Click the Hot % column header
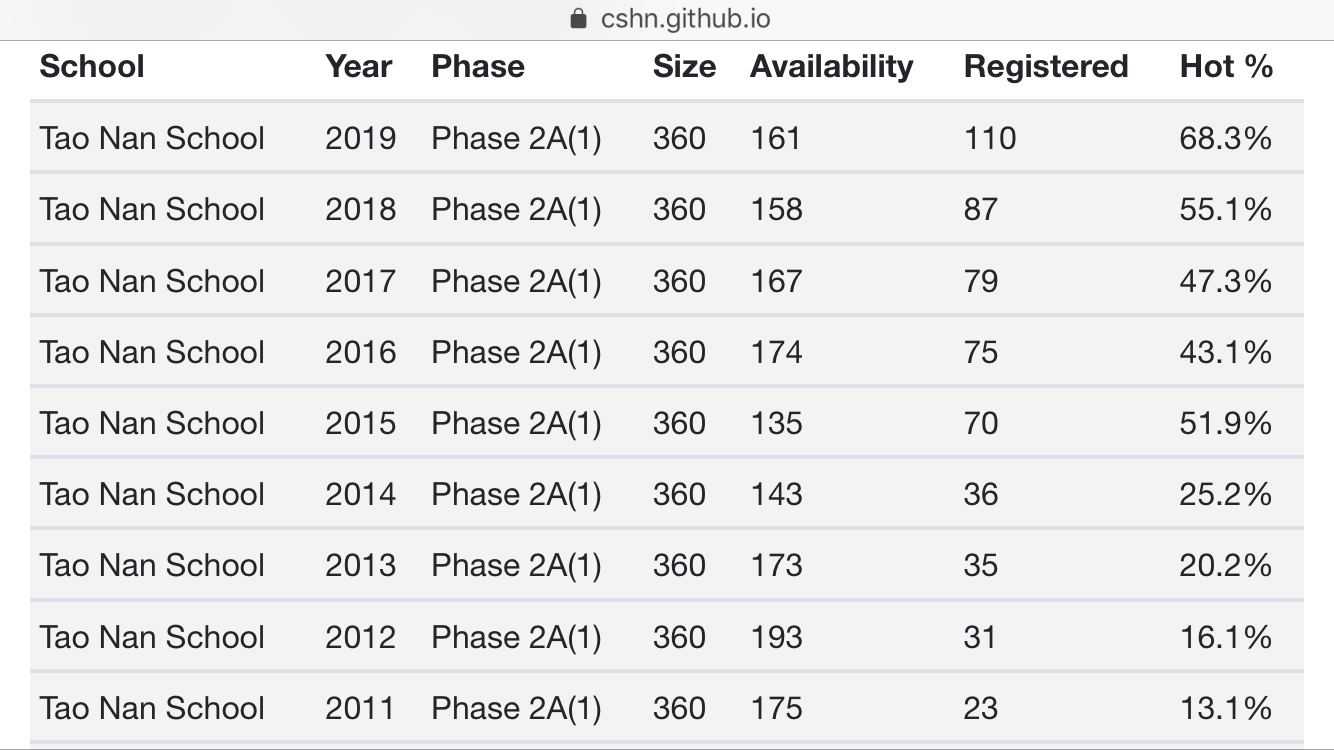Viewport: 1334px width, 750px height. tap(1226, 67)
